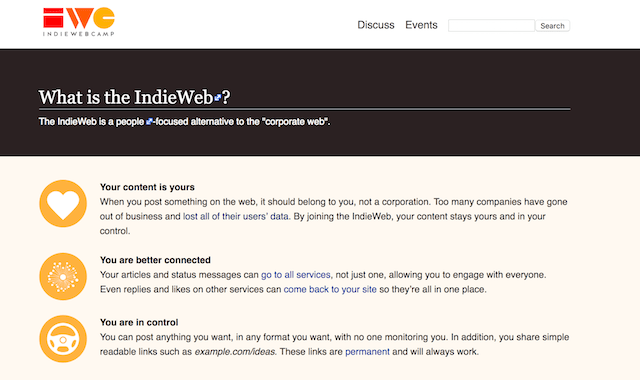Open the 'permanent' link
Viewport: 640px width, 380px height.
[x=367, y=351]
